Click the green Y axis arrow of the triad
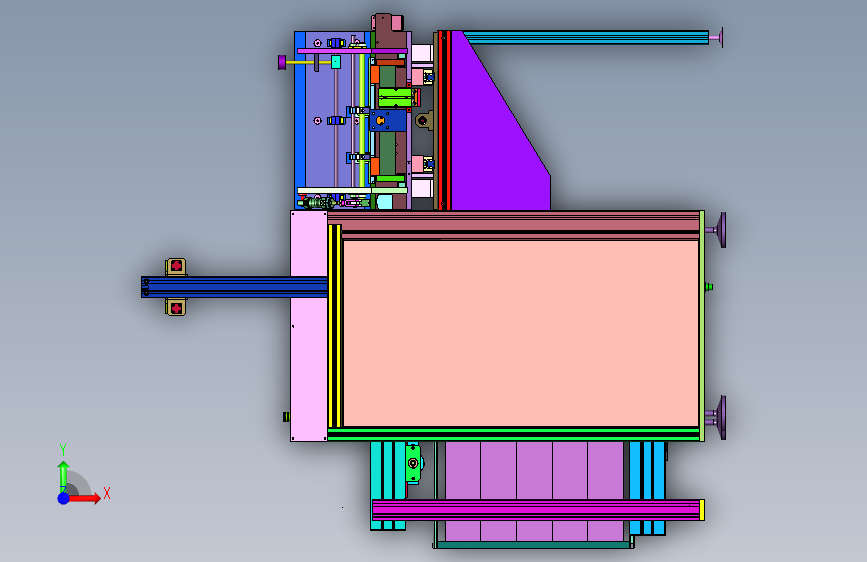The height and width of the screenshot is (562, 867). coord(63,476)
